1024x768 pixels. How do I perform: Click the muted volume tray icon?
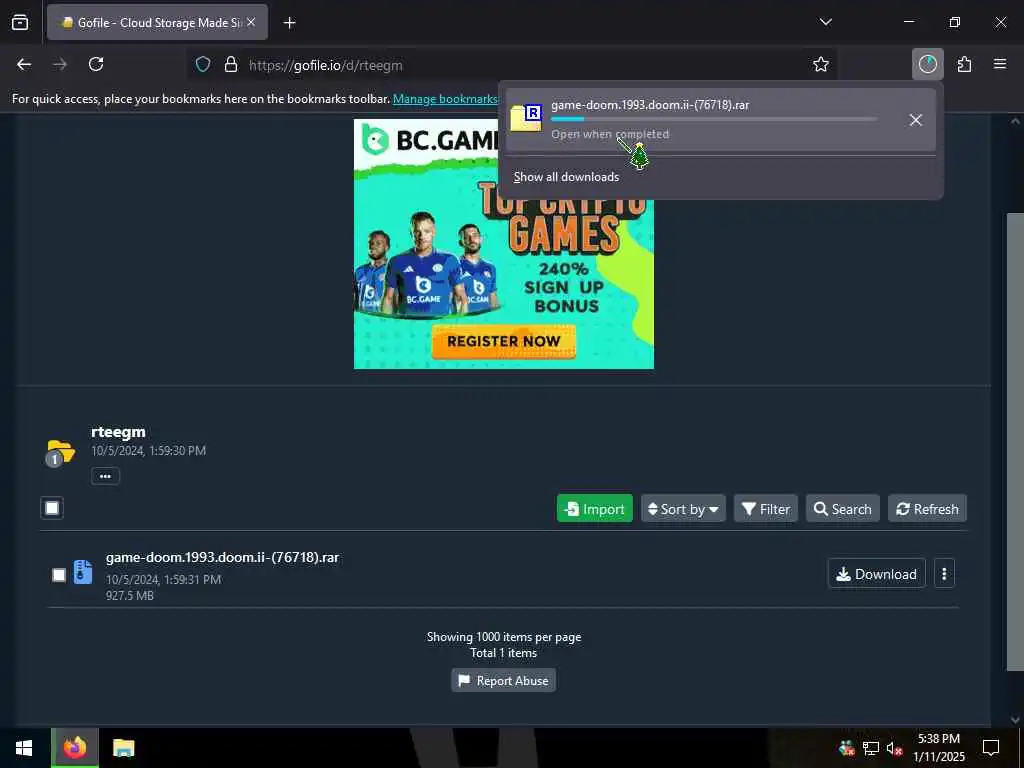(894, 748)
